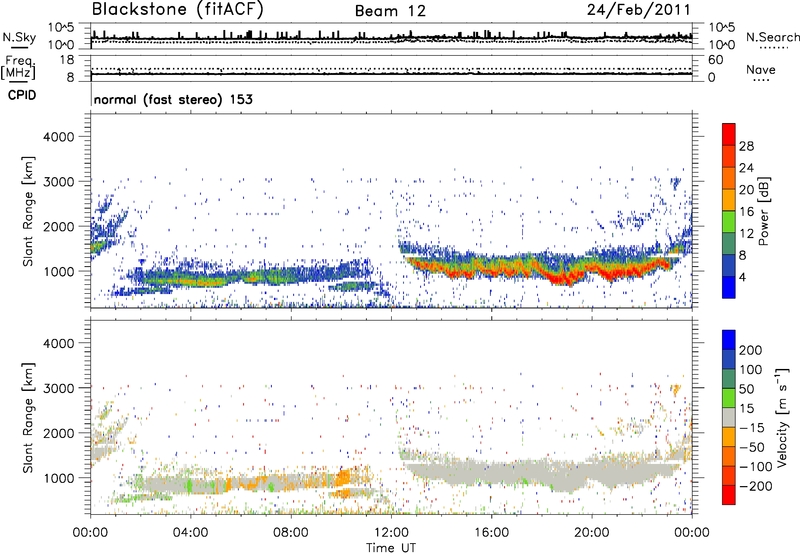
Task: Click the 'N.Search' legend label
Action: [772, 37]
